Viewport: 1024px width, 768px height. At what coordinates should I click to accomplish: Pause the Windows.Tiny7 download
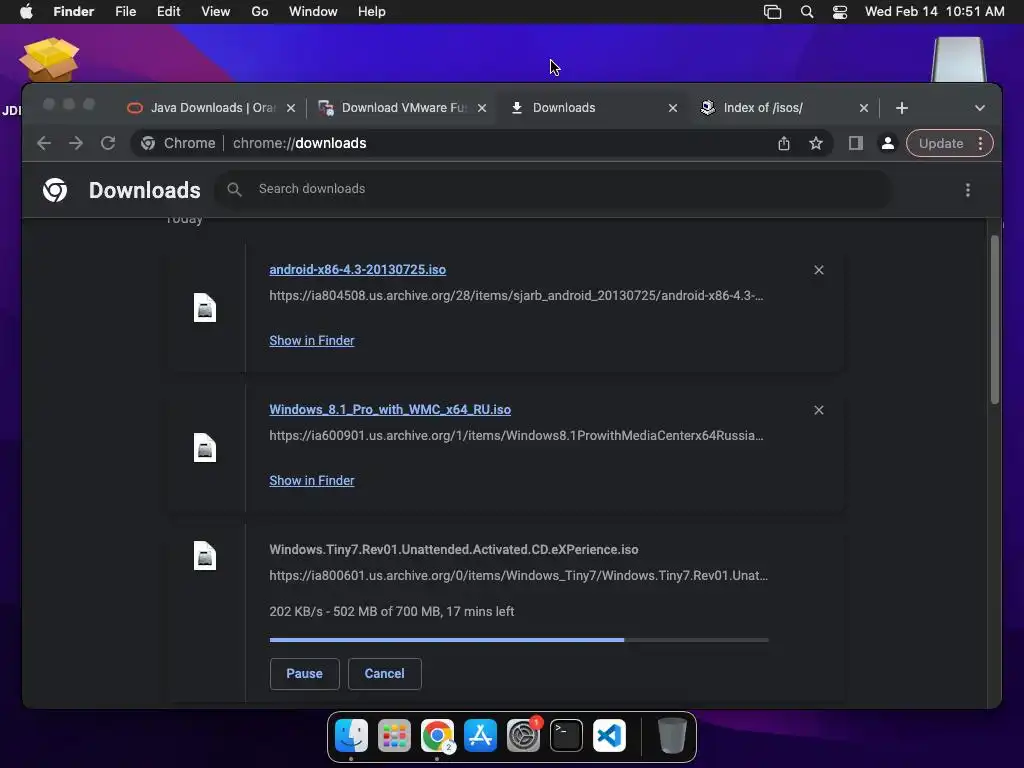pos(304,674)
